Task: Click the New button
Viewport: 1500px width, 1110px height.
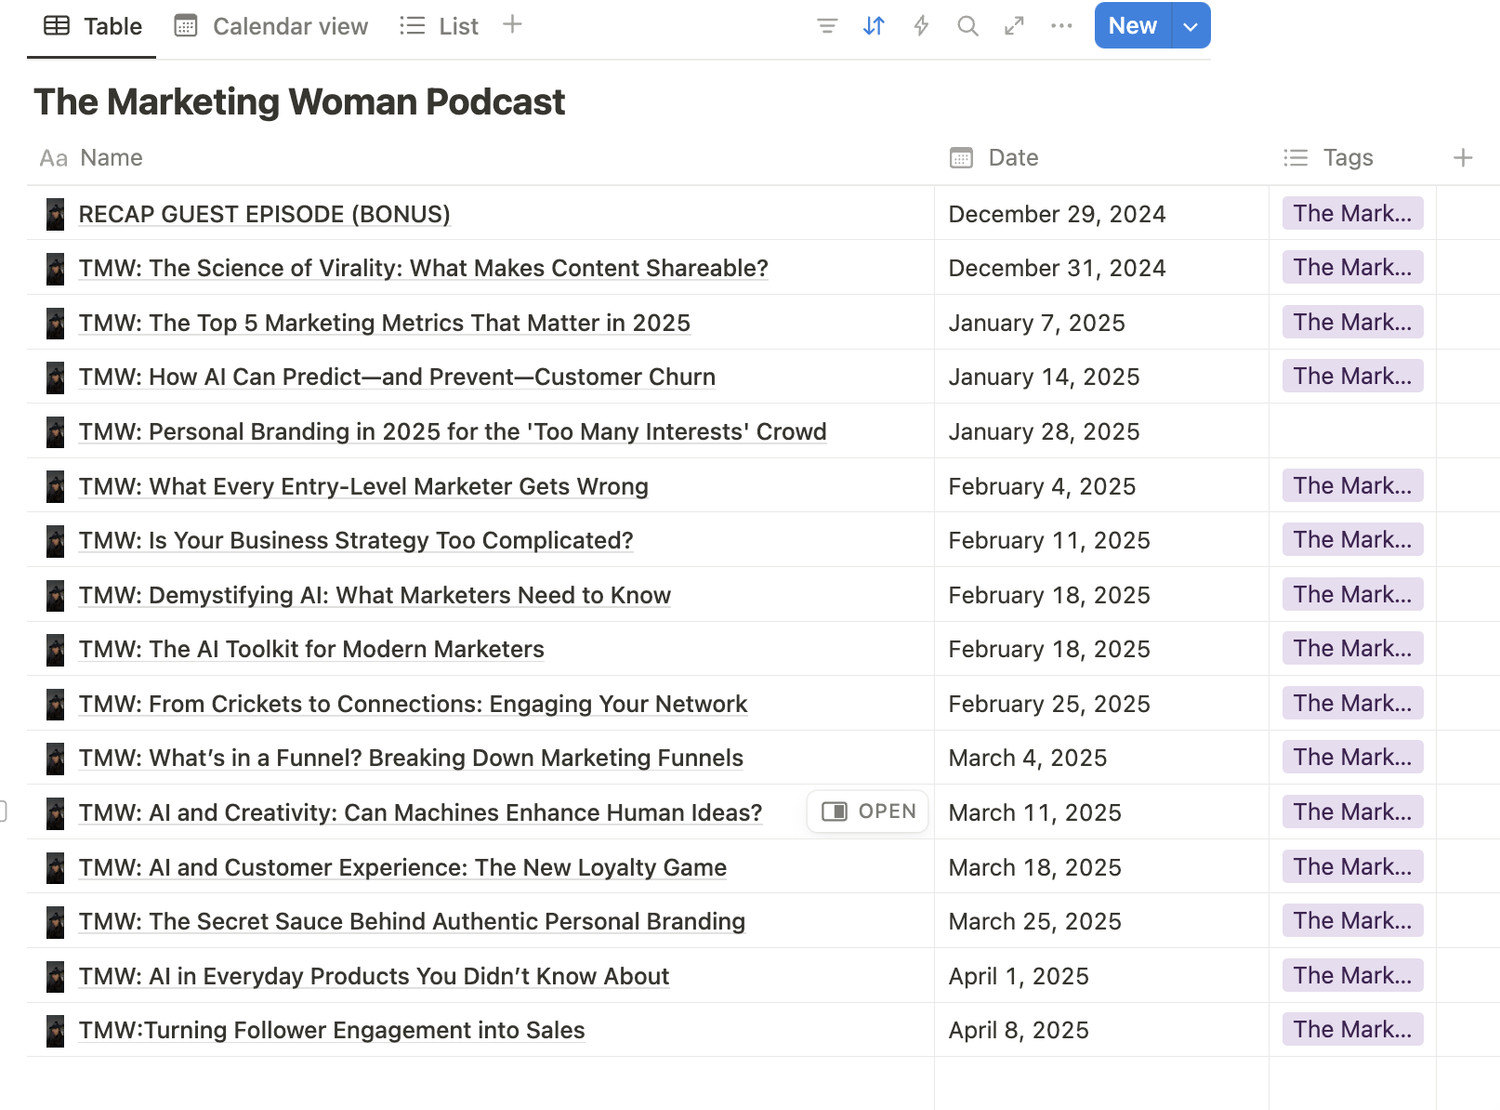Action: (1132, 26)
